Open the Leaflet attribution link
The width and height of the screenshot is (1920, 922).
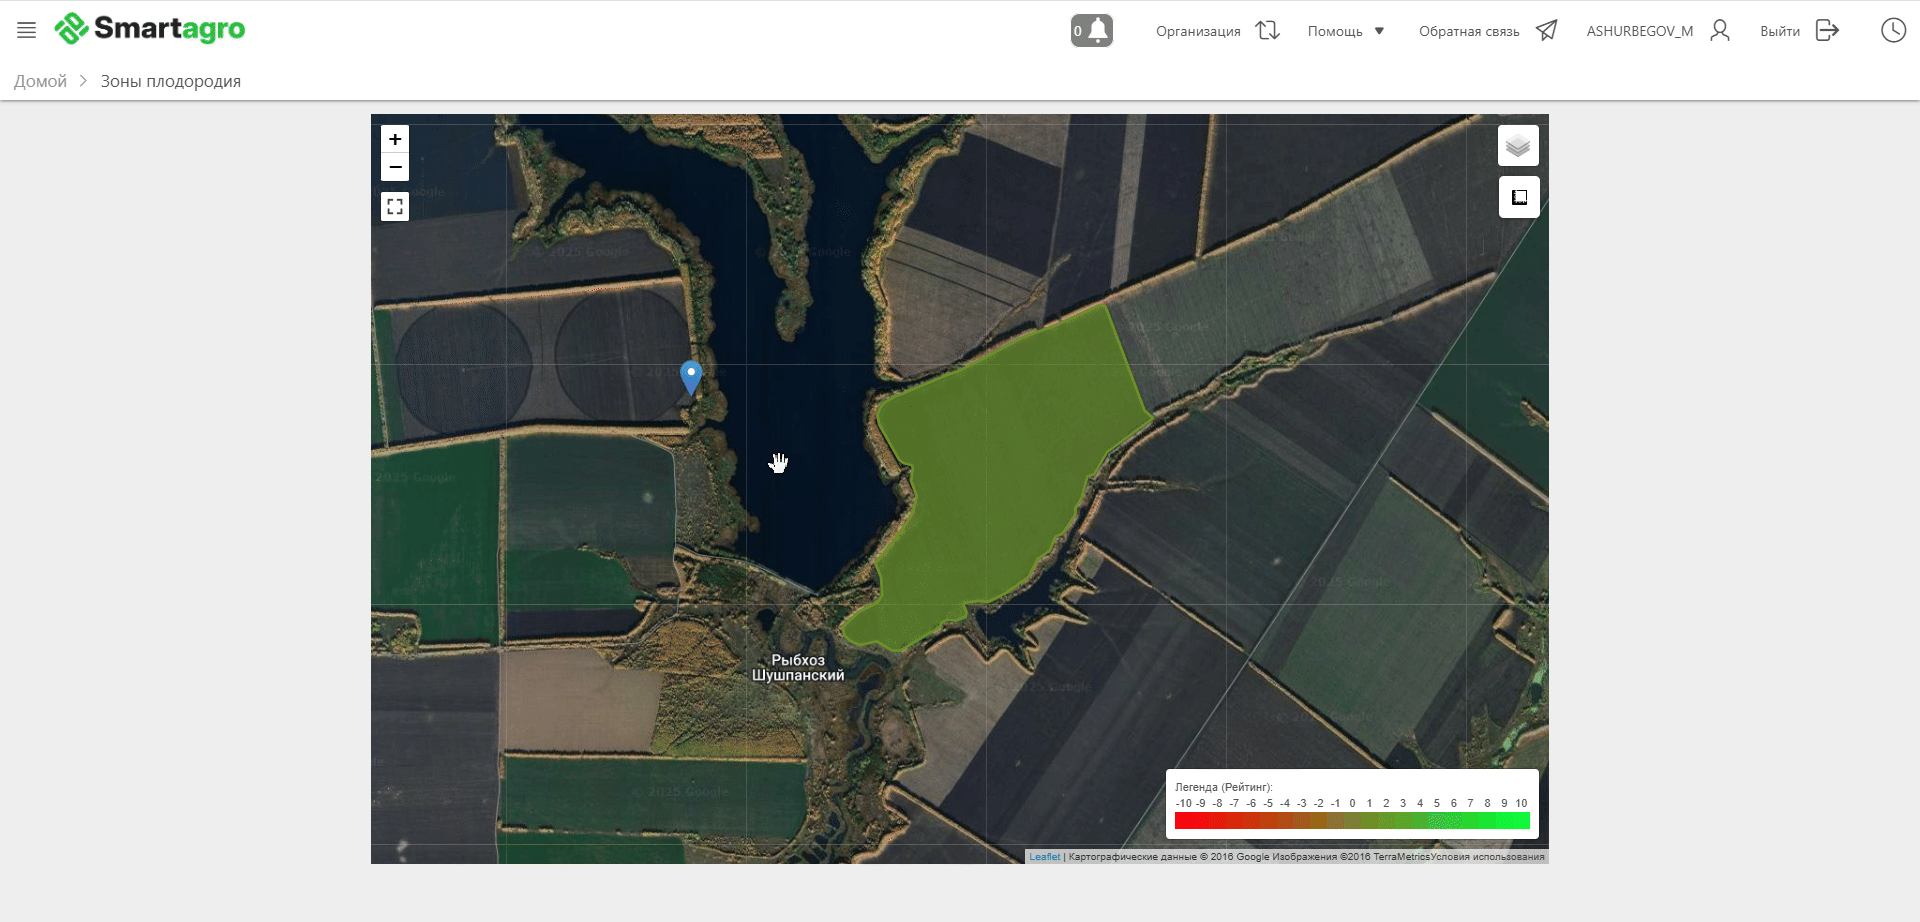point(1044,857)
